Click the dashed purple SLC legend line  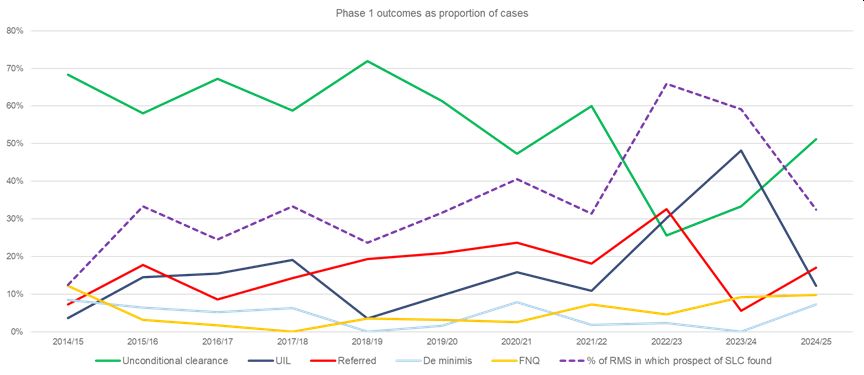click(x=570, y=361)
